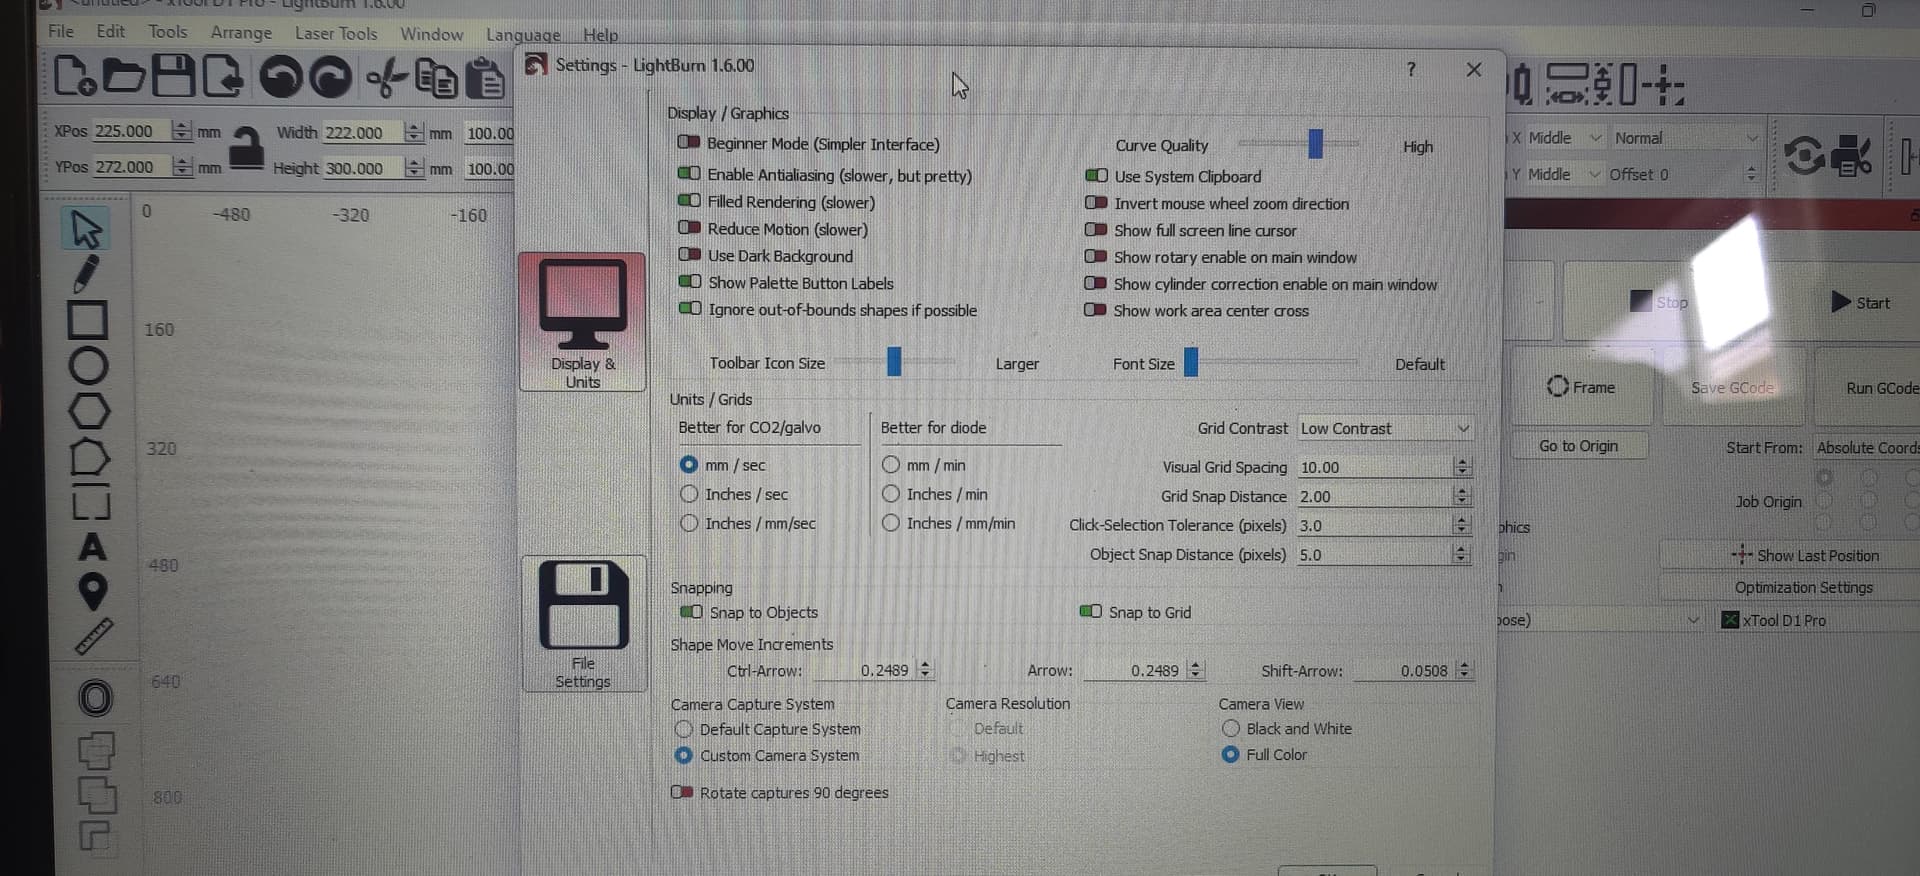
Task: Toggle Snap to Grid switch
Action: tap(1091, 611)
